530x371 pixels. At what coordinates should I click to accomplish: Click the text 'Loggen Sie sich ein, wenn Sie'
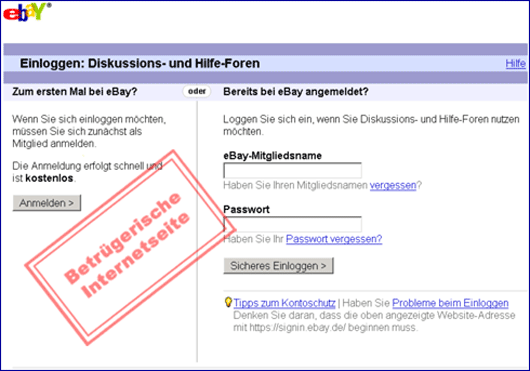pos(290,119)
